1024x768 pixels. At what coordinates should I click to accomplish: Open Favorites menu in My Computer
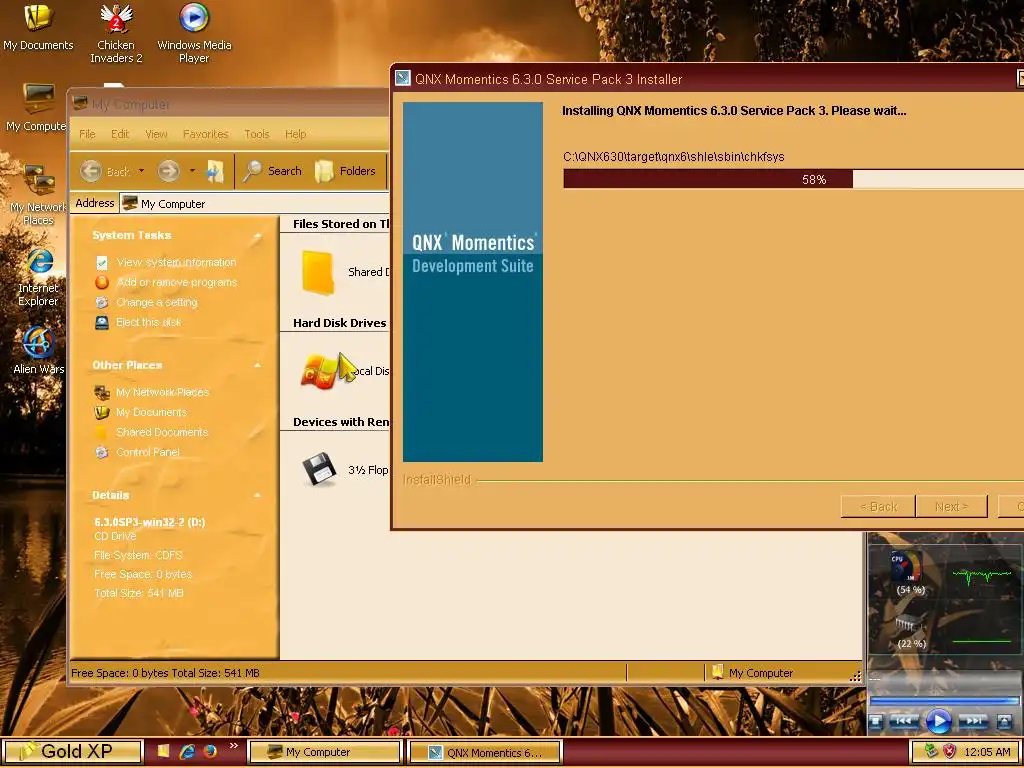205,134
